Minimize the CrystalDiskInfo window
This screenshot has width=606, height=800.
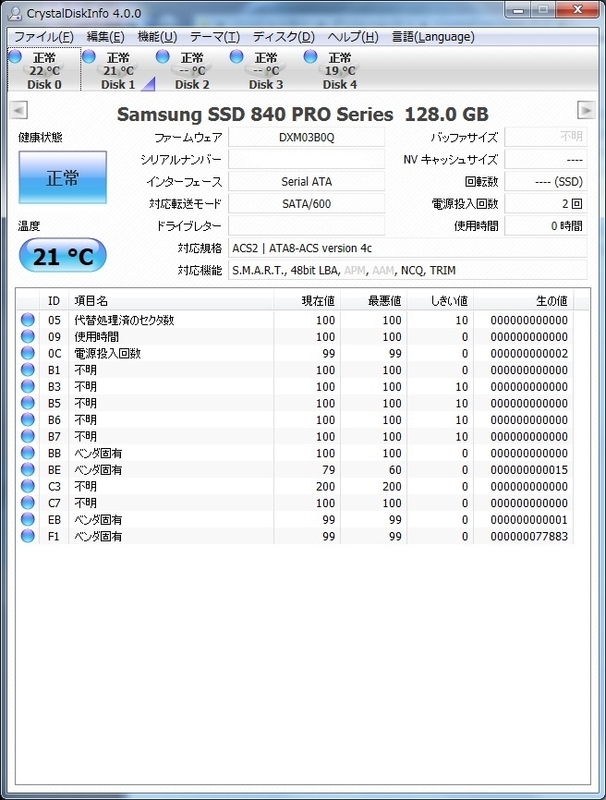tap(518, 10)
